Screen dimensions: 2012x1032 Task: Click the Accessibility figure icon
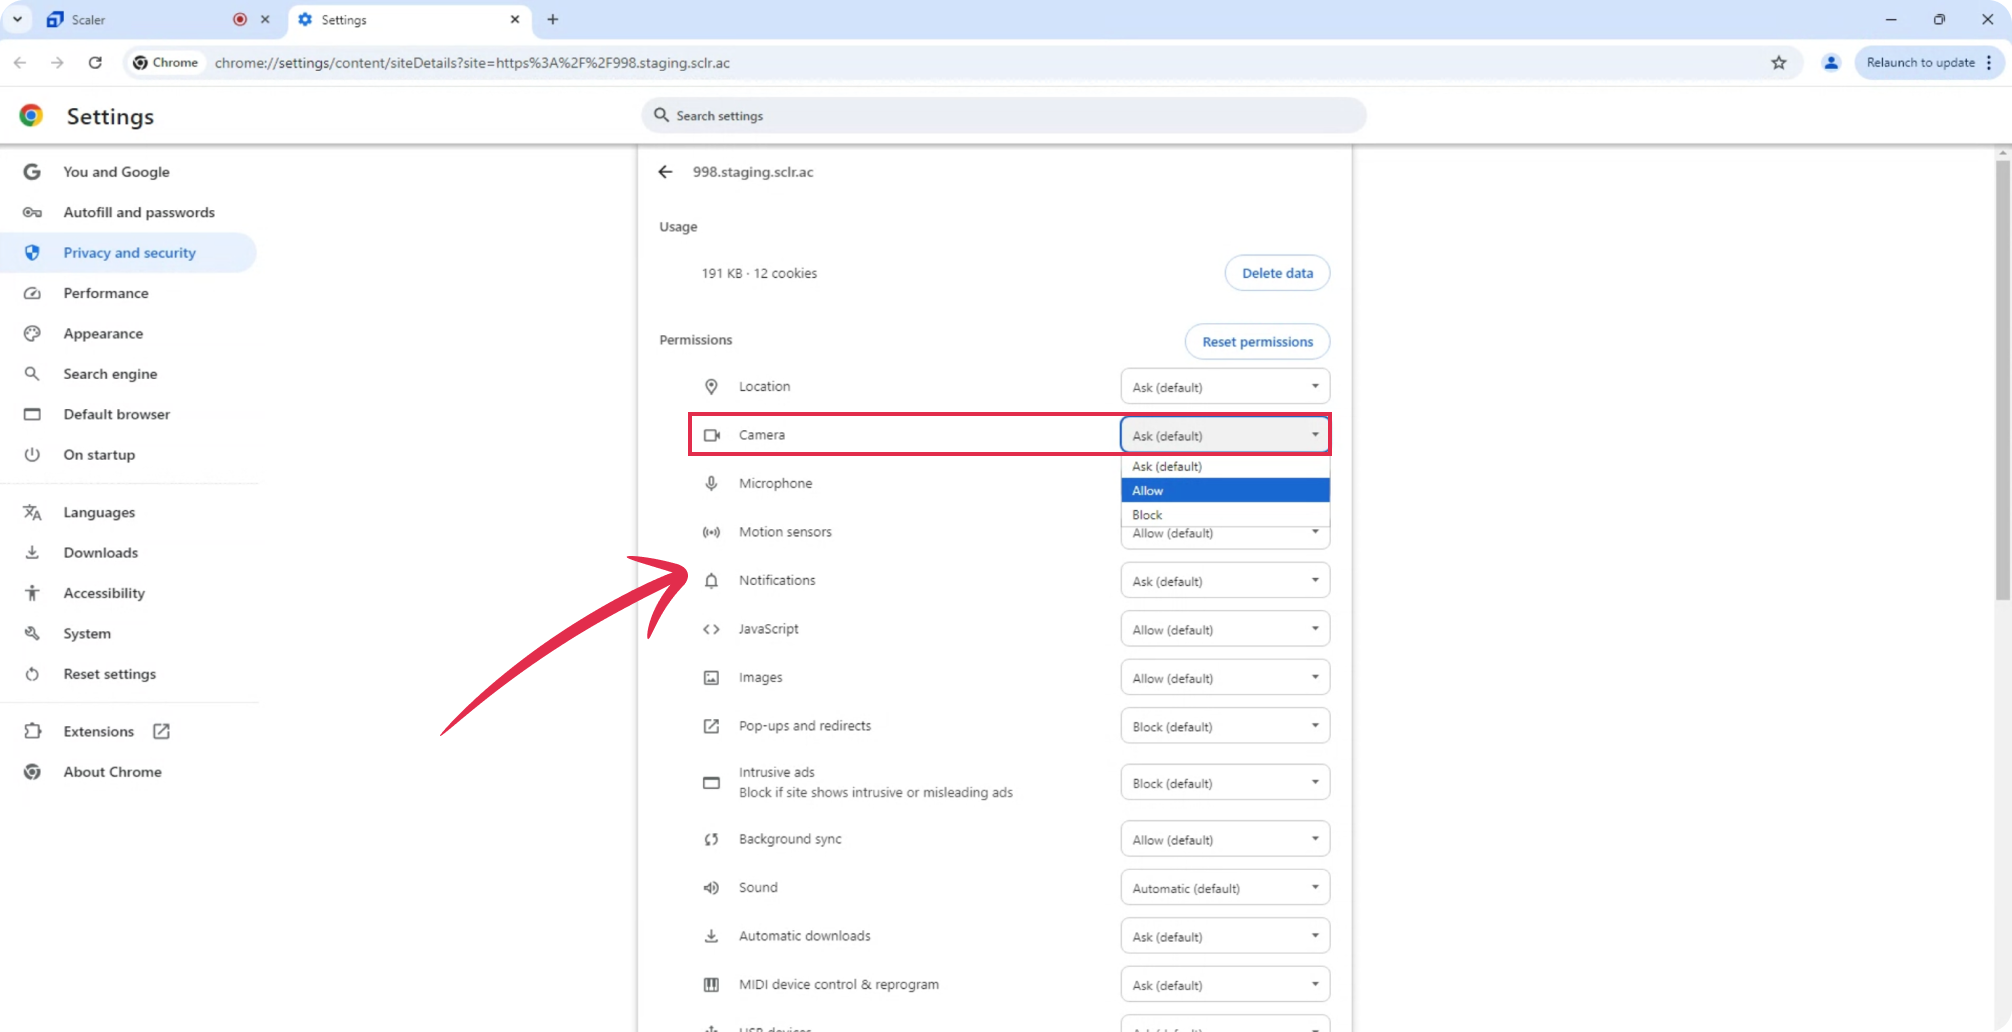pos(32,593)
